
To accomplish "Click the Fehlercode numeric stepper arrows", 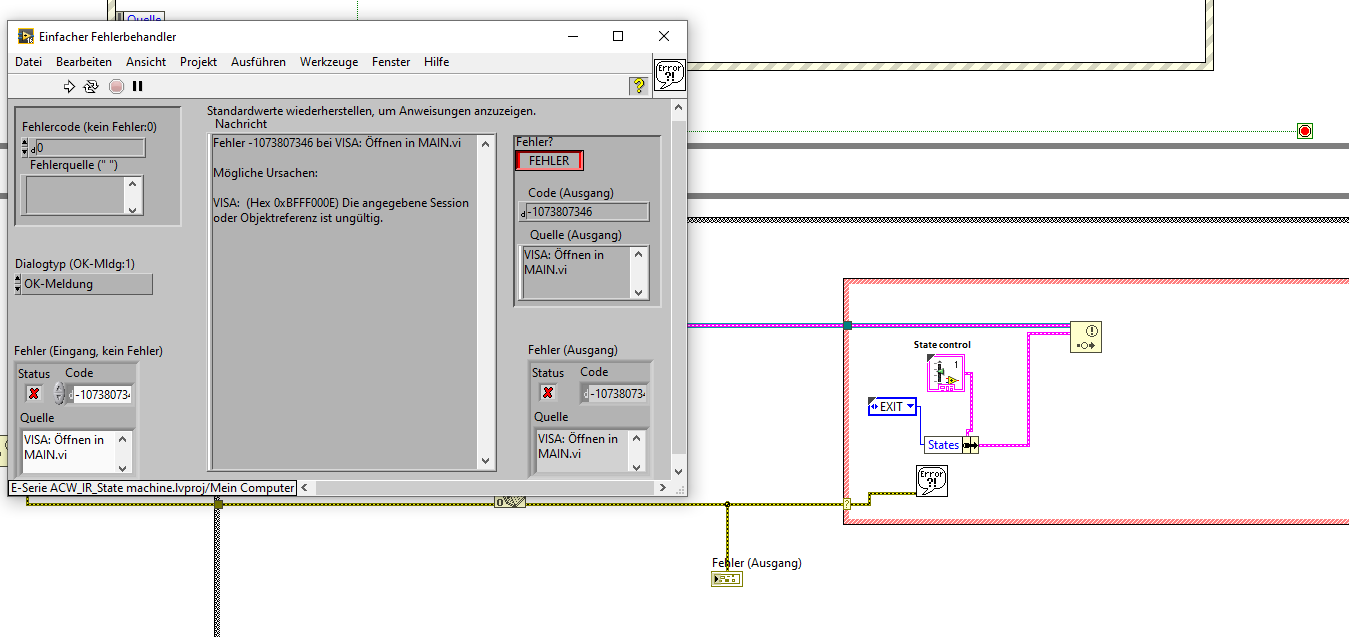I will 26,148.
